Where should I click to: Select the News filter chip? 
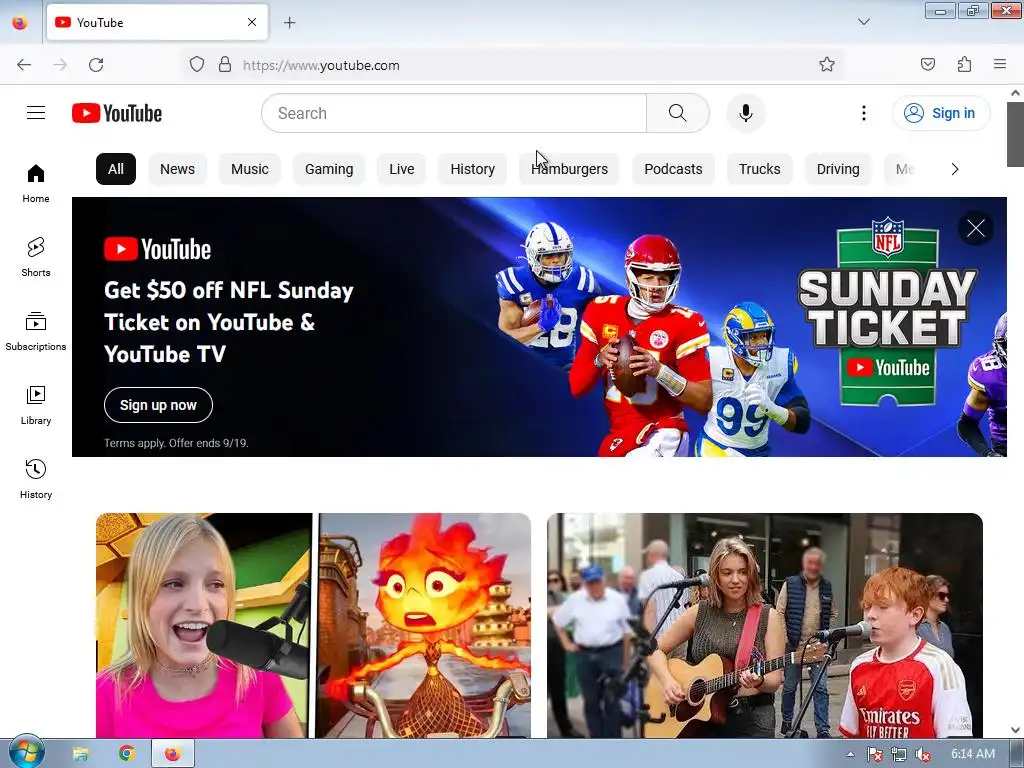tap(178, 169)
